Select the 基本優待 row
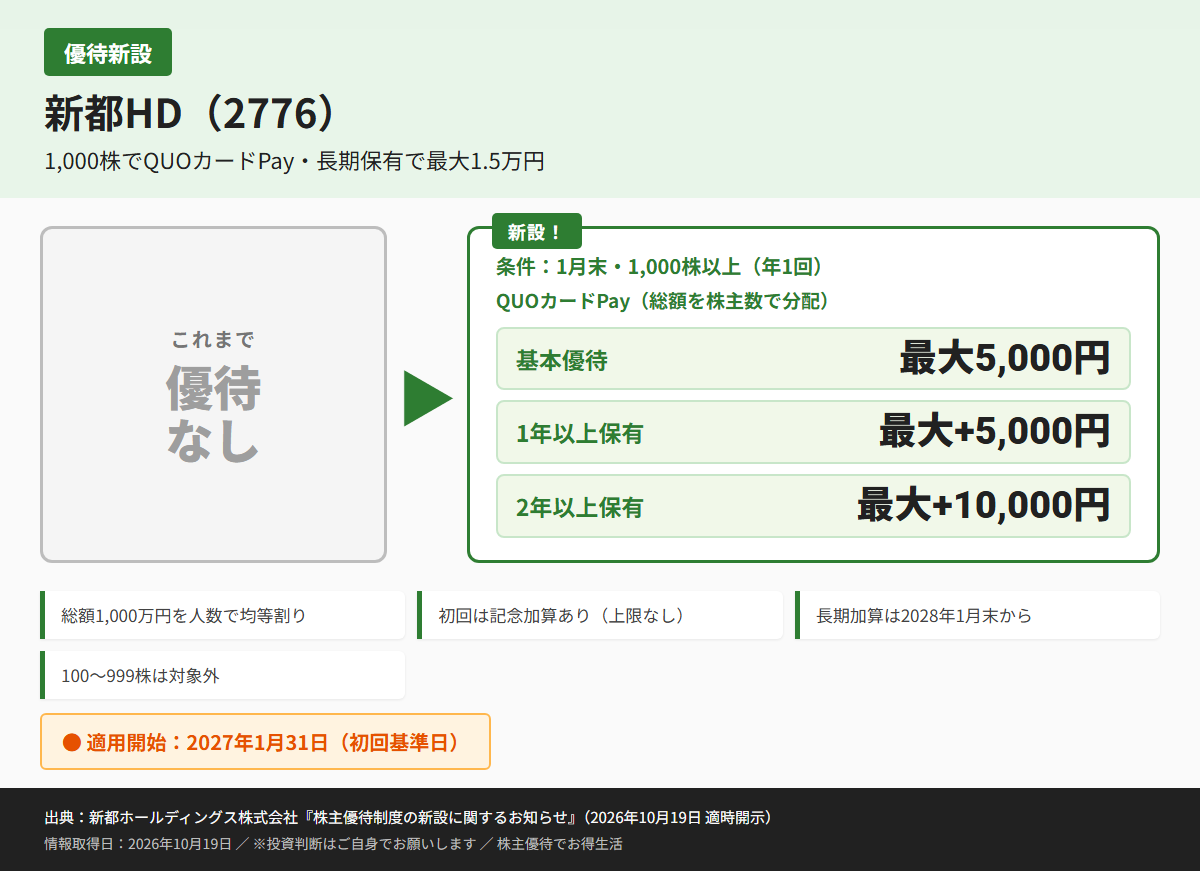 (813, 358)
